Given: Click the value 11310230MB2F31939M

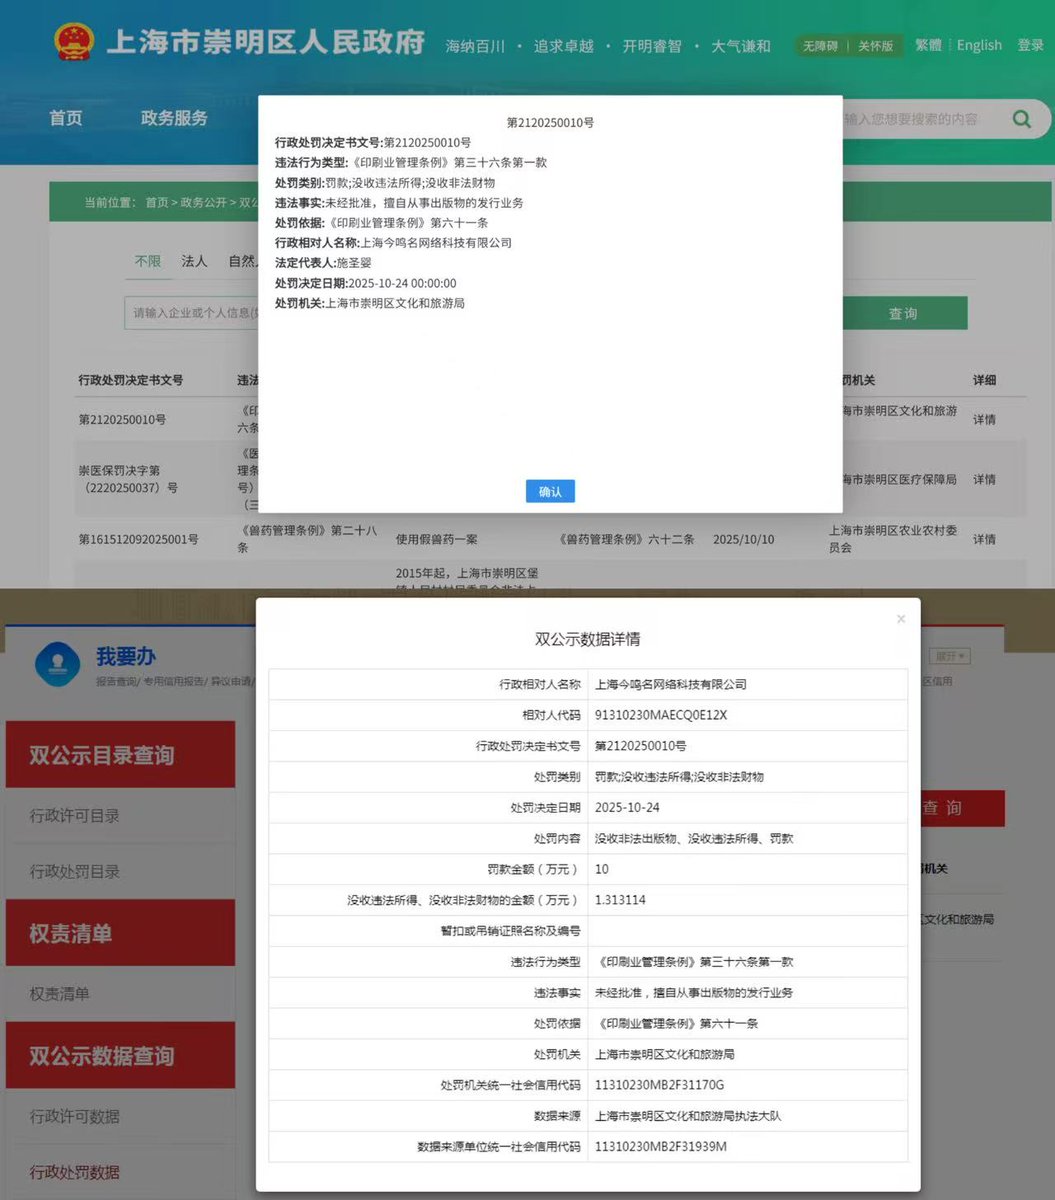Looking at the screenshot, I should 661,1147.
